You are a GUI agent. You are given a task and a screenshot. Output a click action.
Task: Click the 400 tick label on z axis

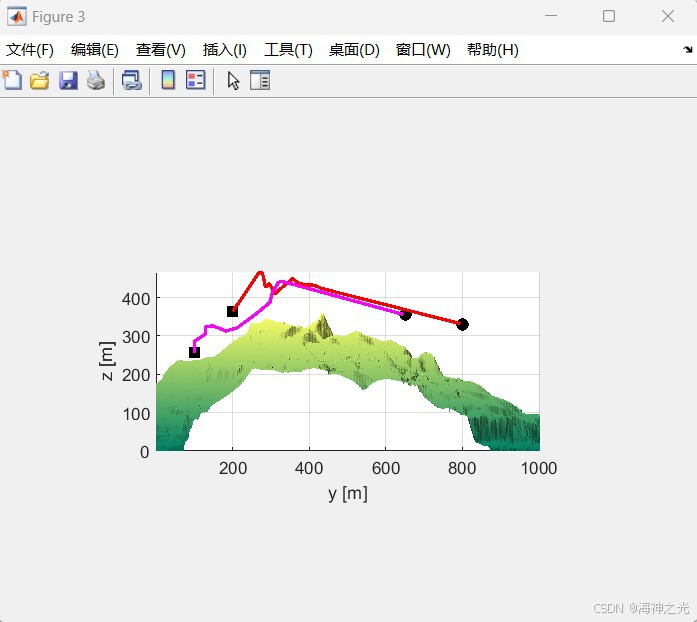click(136, 299)
